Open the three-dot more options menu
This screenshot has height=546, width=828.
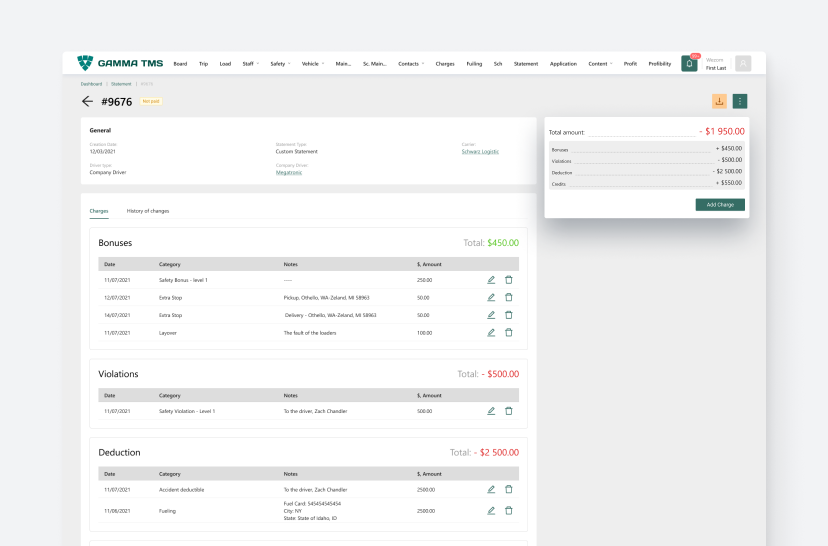[740, 101]
